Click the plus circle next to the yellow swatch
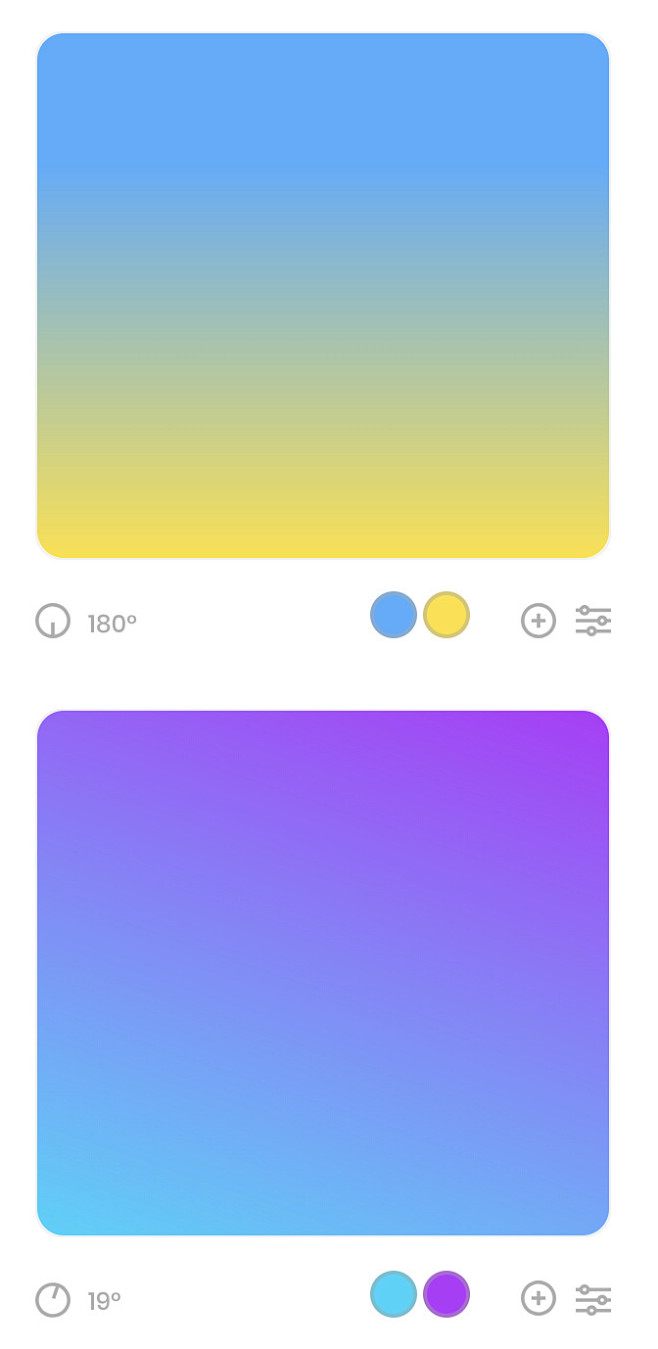Viewport: 658px width, 1349px height. click(x=538, y=621)
